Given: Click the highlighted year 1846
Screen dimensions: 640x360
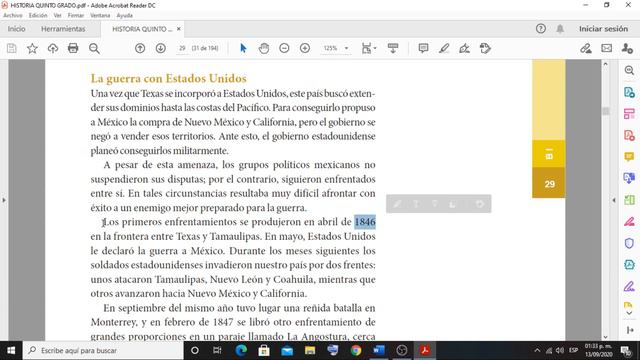Looking at the screenshot, I should pyautogui.click(x=365, y=222).
